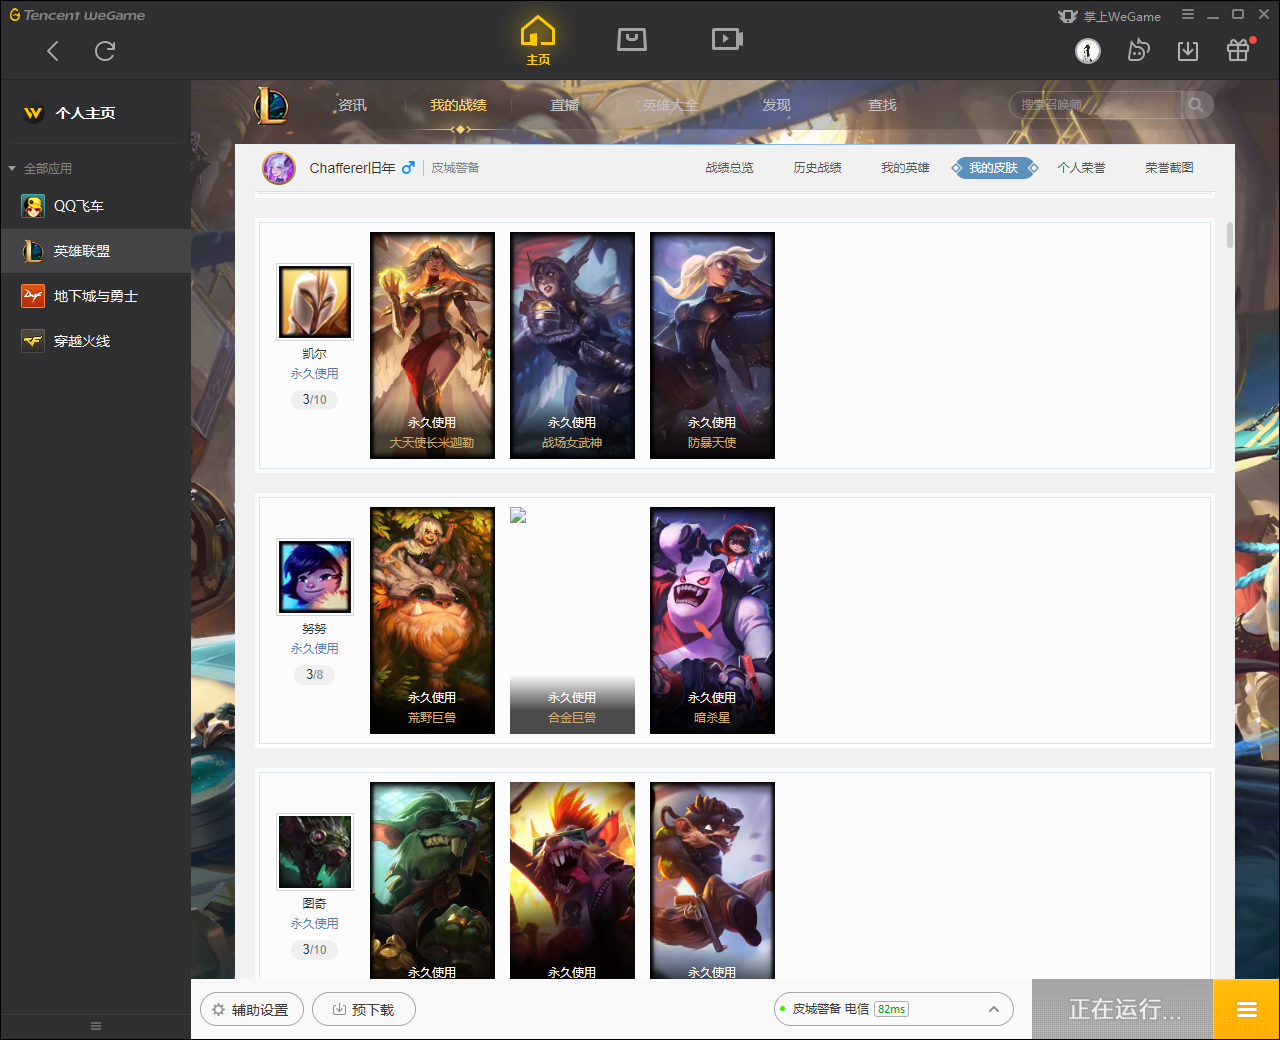Click the Tencent WeGame title logo

coord(77,15)
